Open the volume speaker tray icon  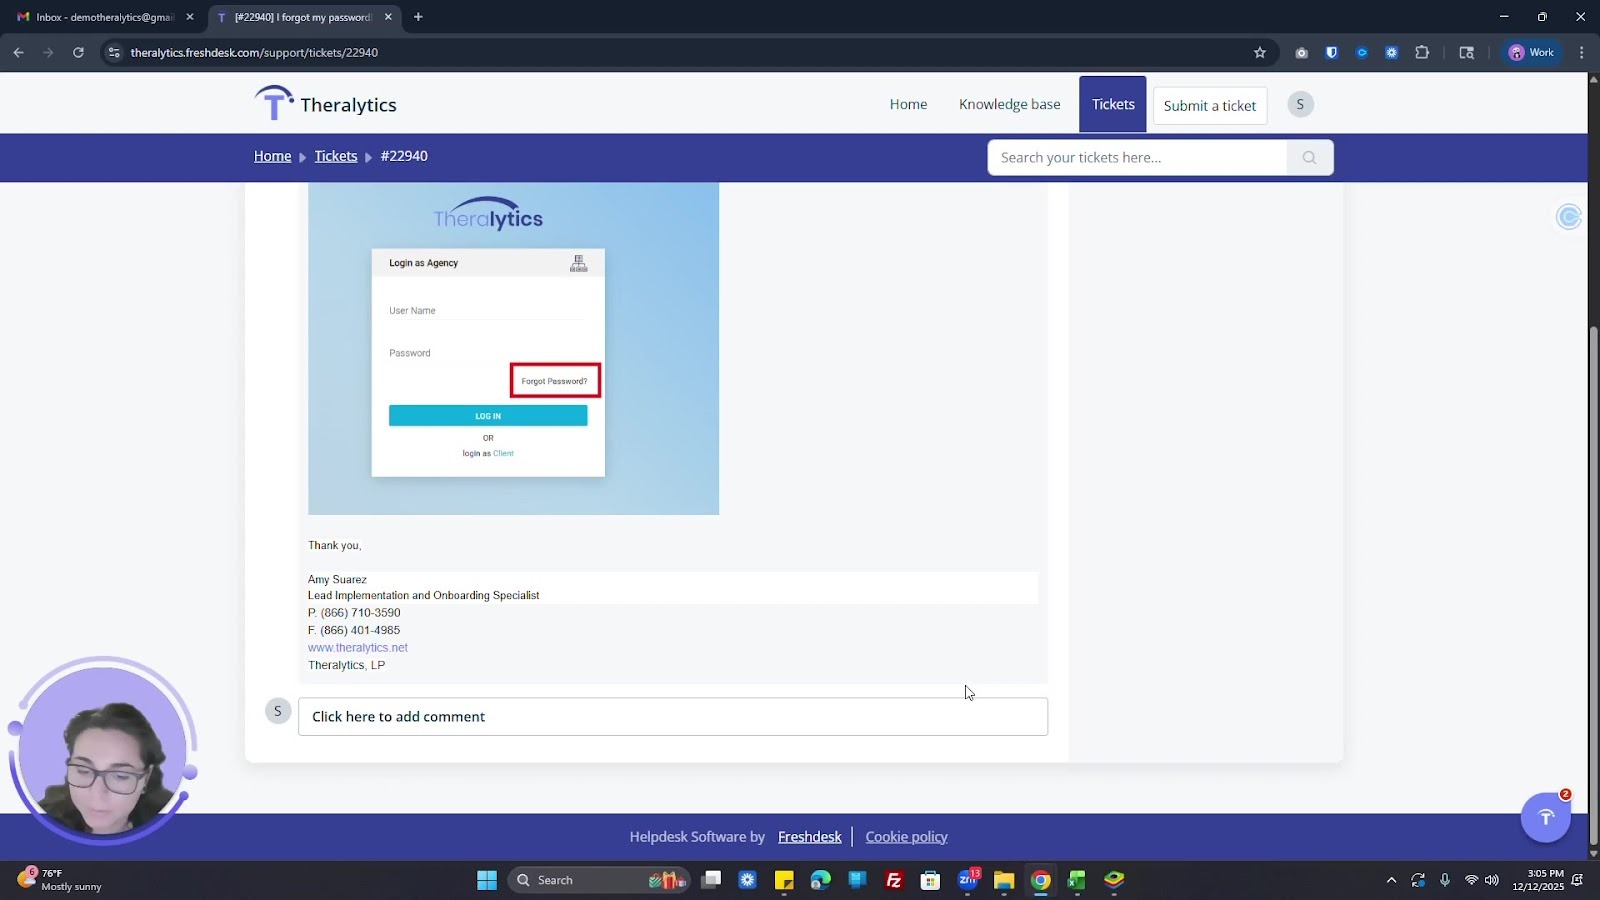point(1492,880)
